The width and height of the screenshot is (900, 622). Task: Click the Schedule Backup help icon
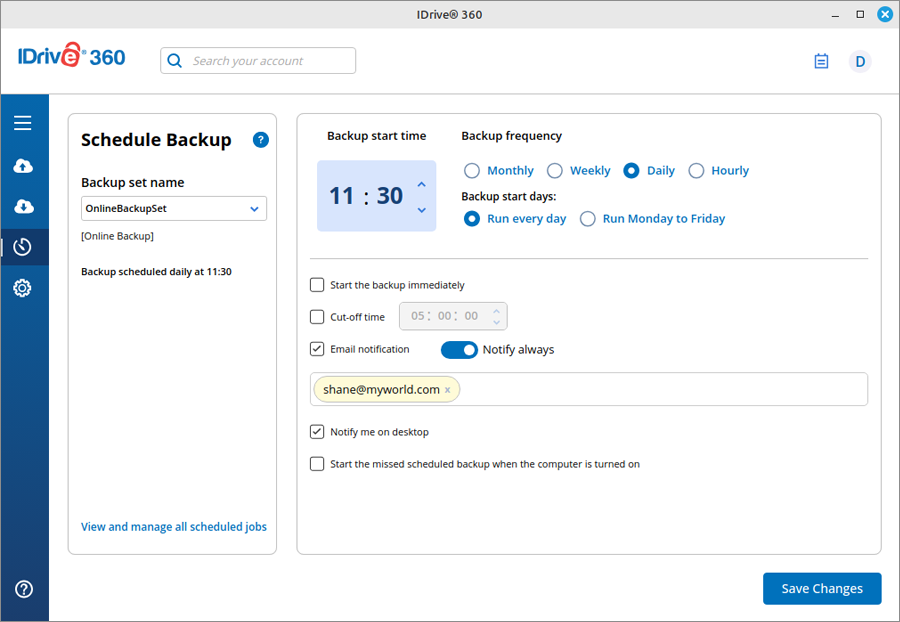point(261,140)
